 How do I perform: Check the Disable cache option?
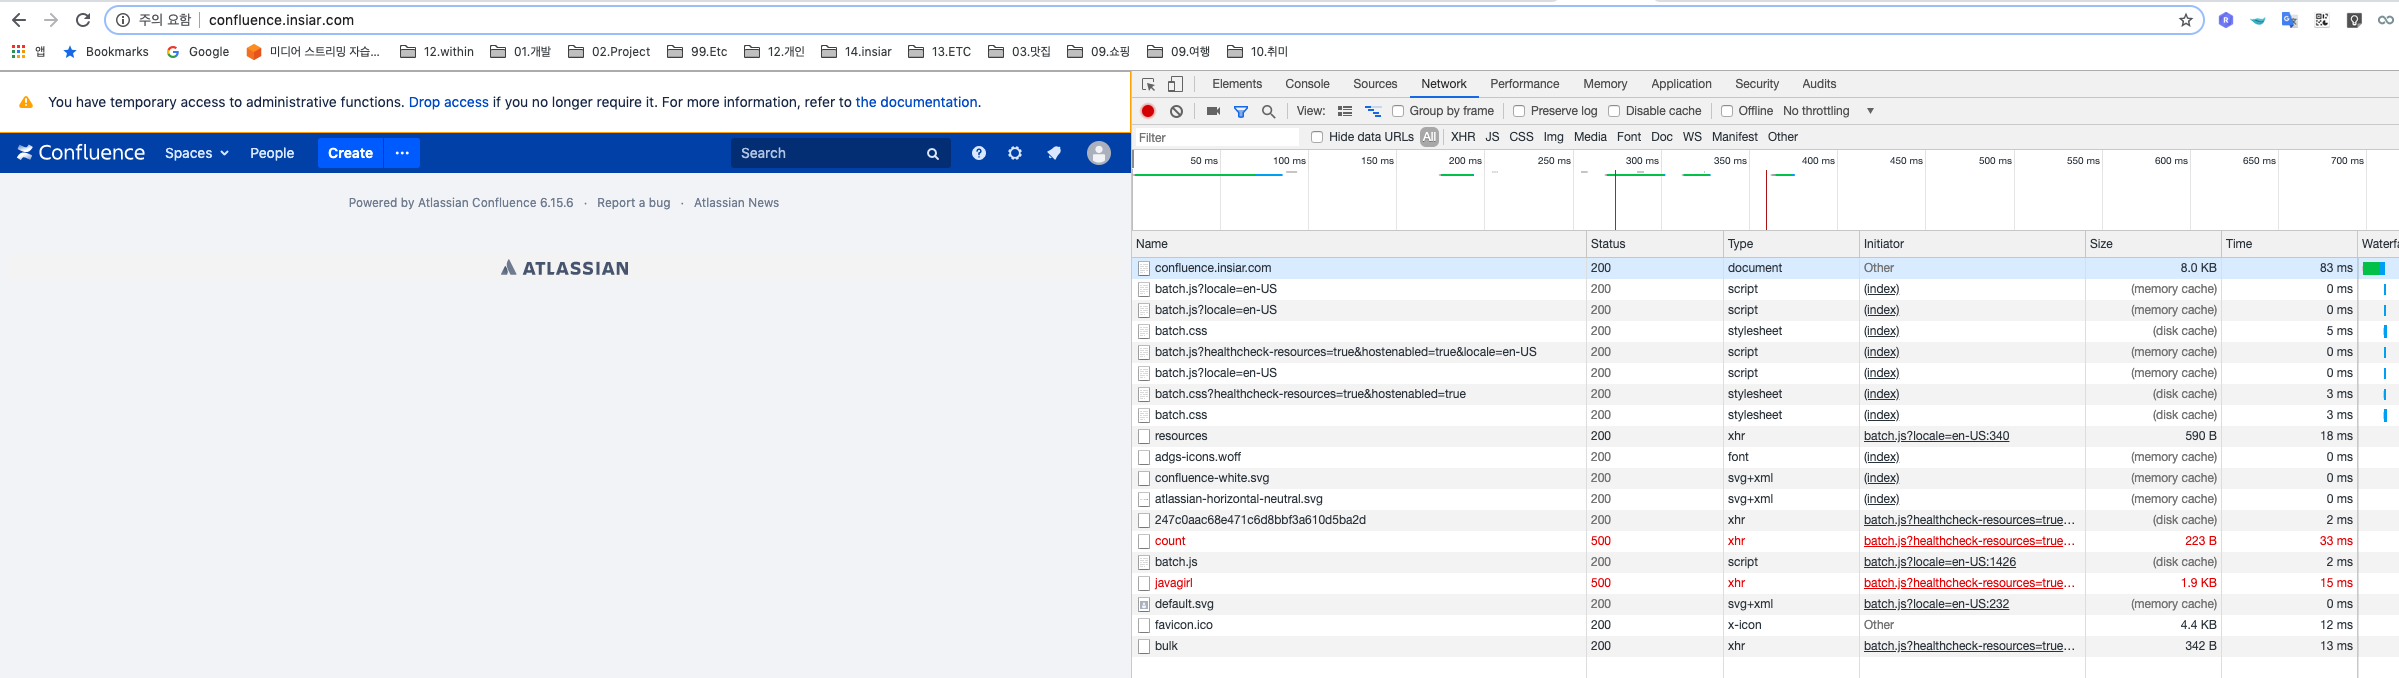pyautogui.click(x=1614, y=111)
